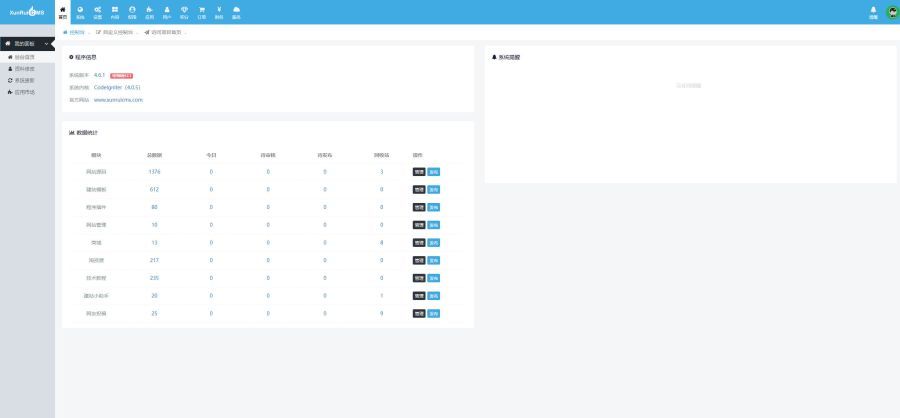Screen dimensions: 900x418
Task: Open the cloud services icon in top bar
Action: (236, 12)
